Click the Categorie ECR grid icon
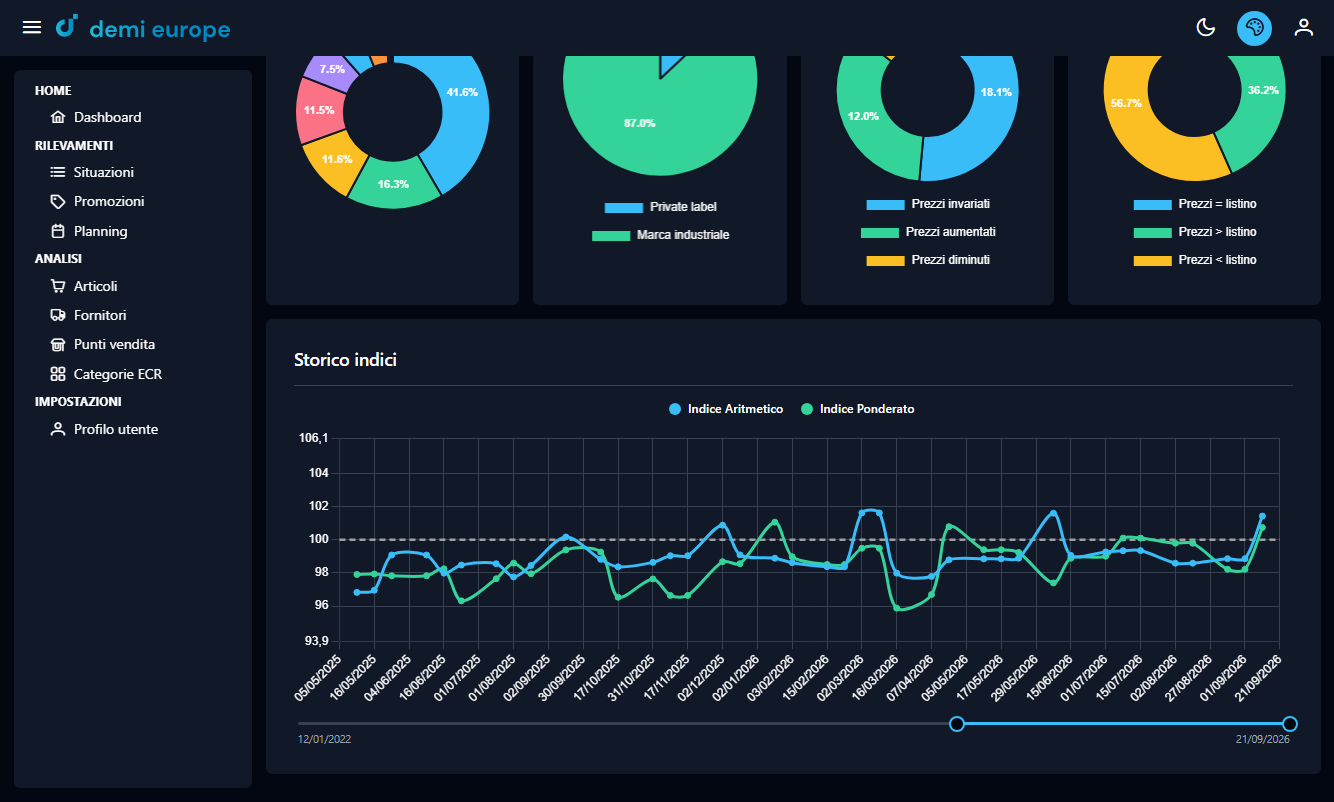 click(x=58, y=374)
